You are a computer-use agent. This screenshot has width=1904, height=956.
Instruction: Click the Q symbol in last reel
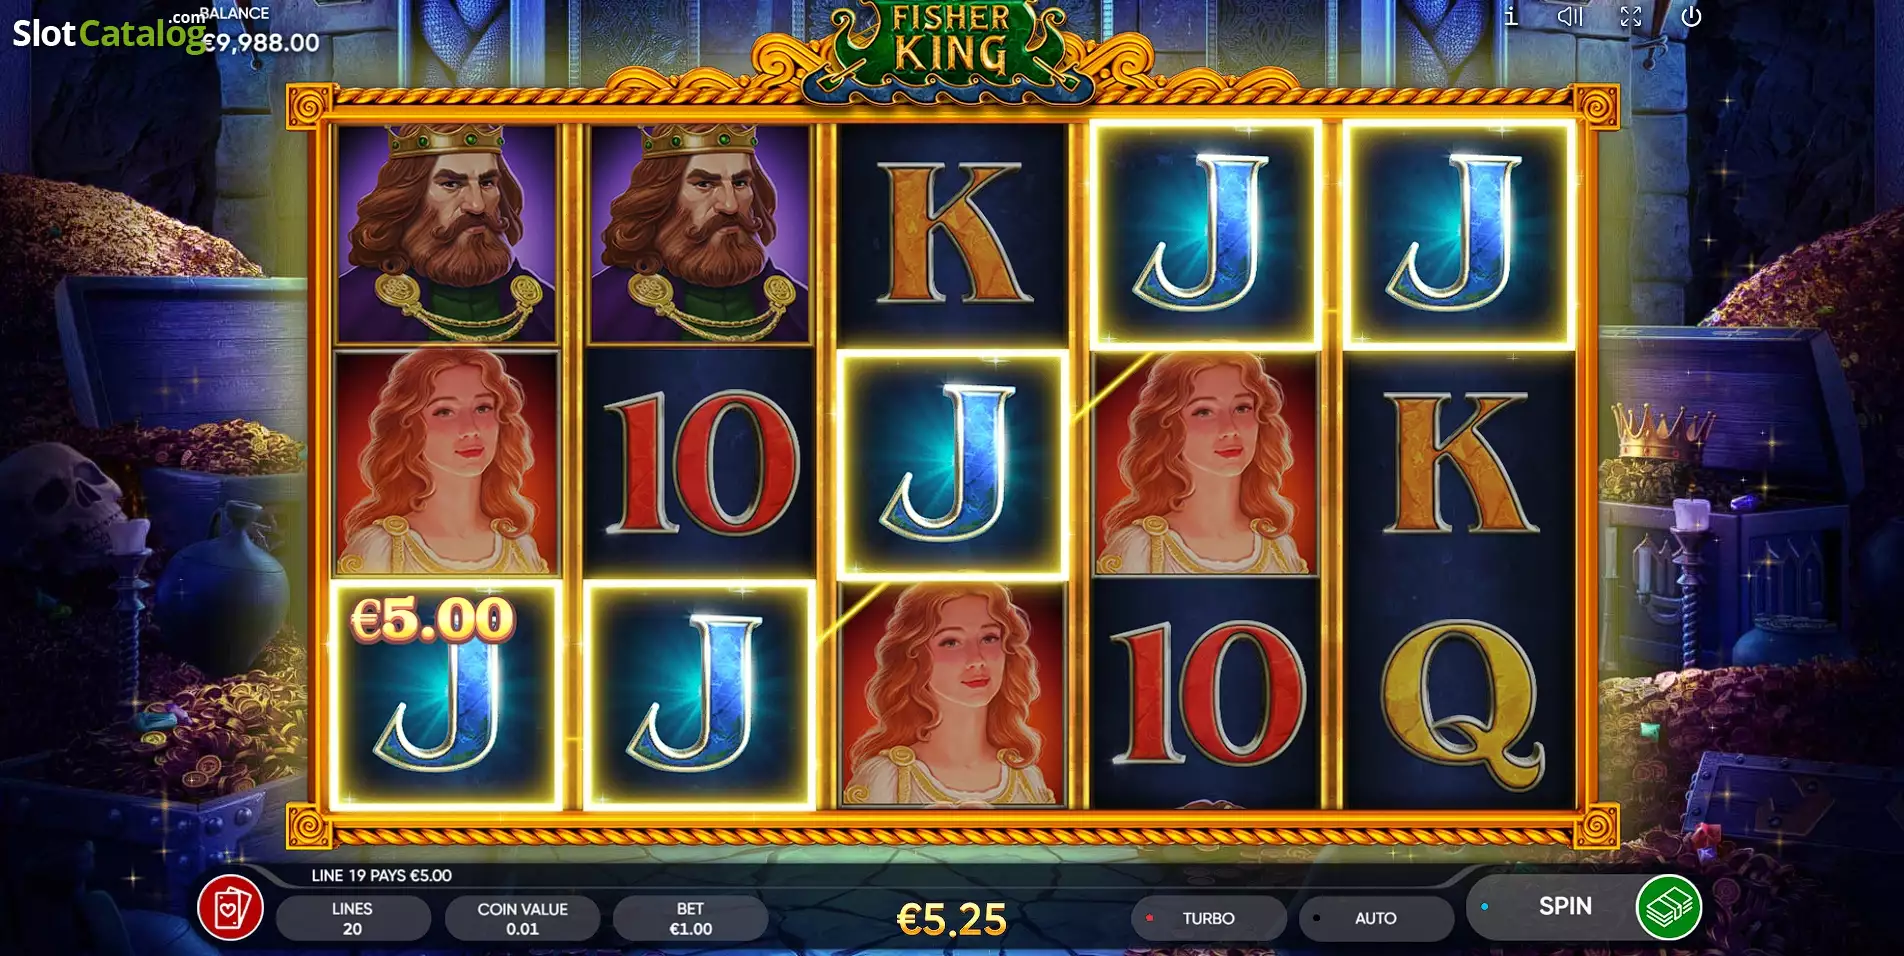pyautogui.click(x=1460, y=696)
